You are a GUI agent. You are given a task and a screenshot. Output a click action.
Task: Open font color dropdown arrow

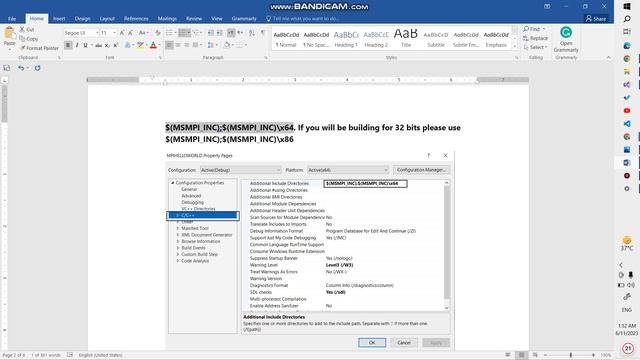click(159, 45)
